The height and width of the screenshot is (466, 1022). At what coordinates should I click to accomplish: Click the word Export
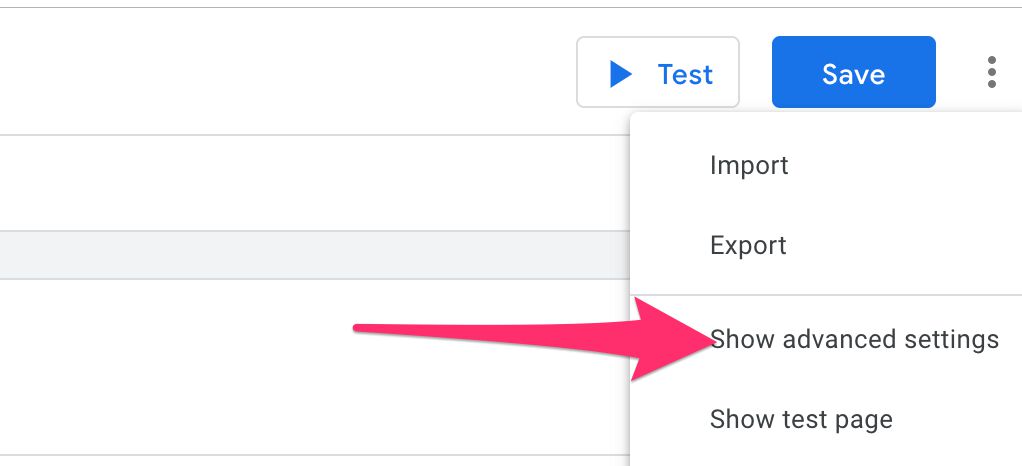point(748,246)
